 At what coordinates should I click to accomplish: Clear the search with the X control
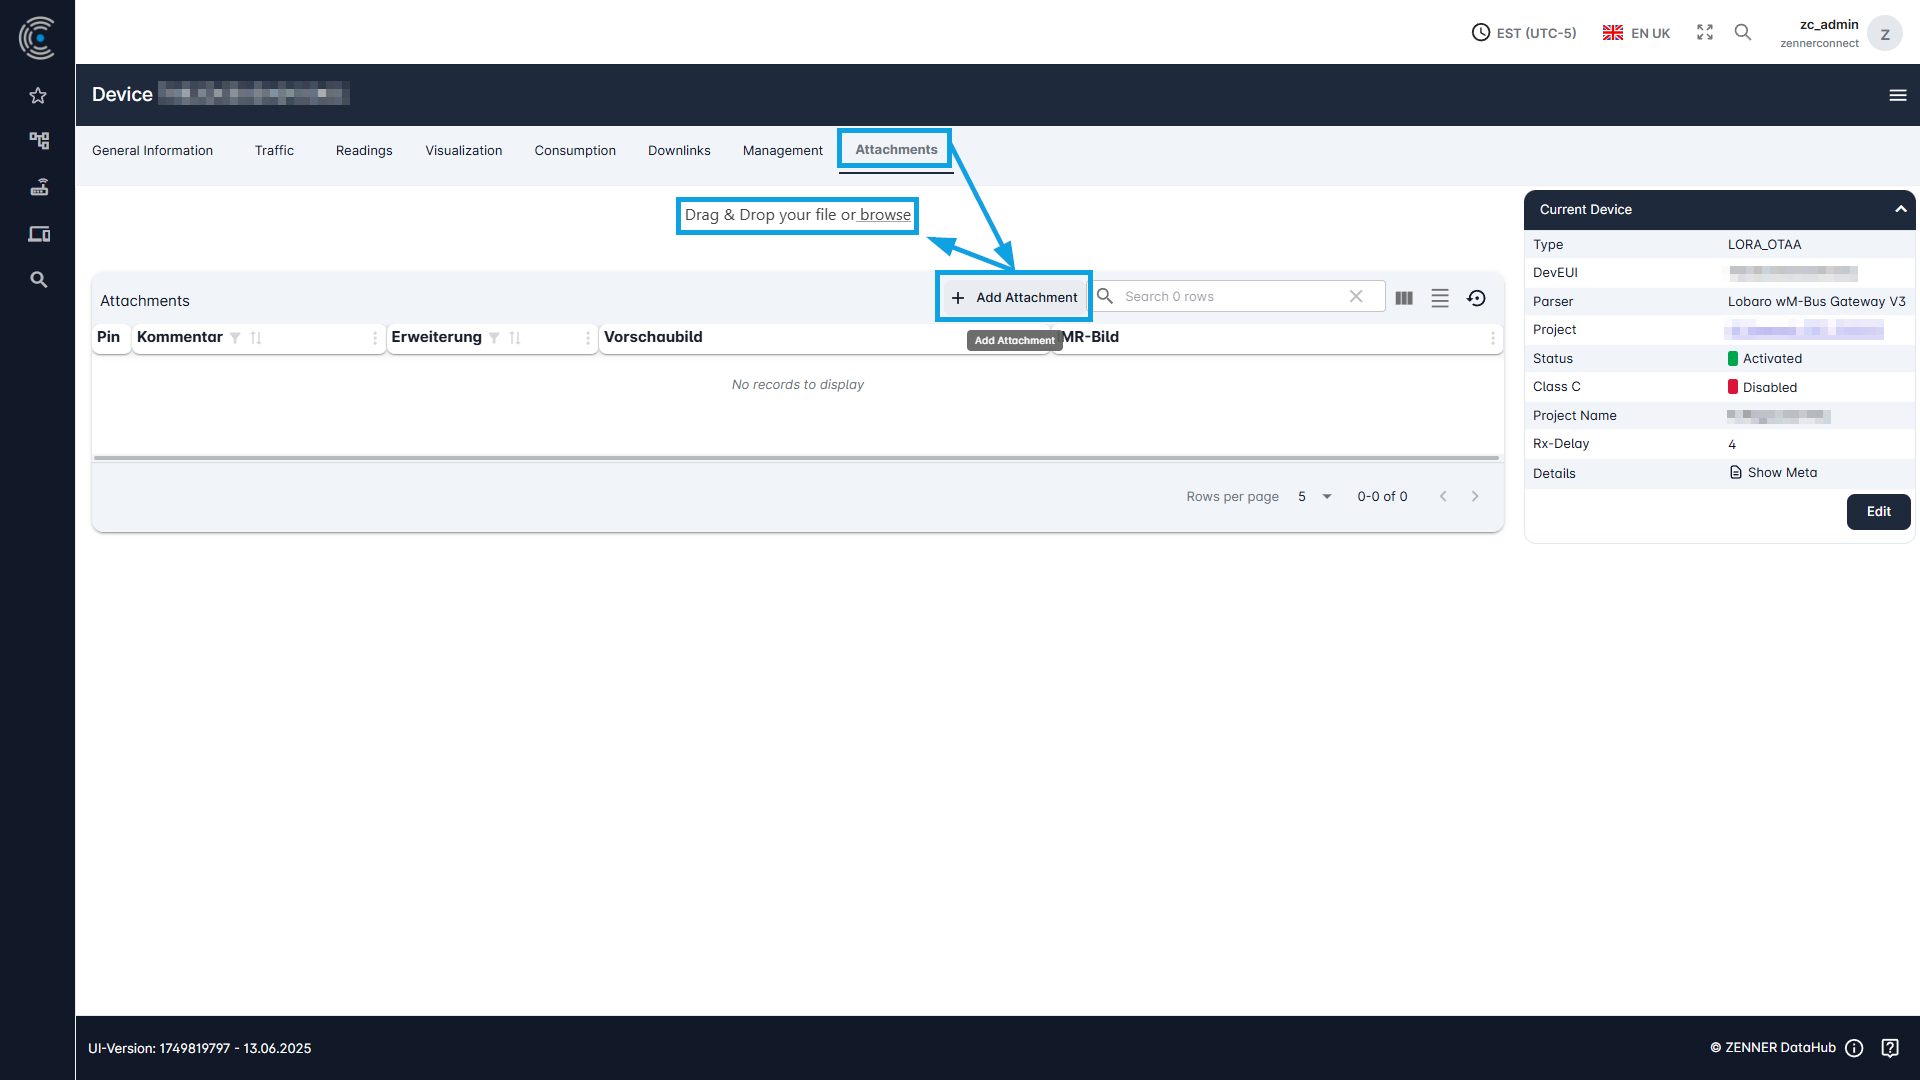1357,296
